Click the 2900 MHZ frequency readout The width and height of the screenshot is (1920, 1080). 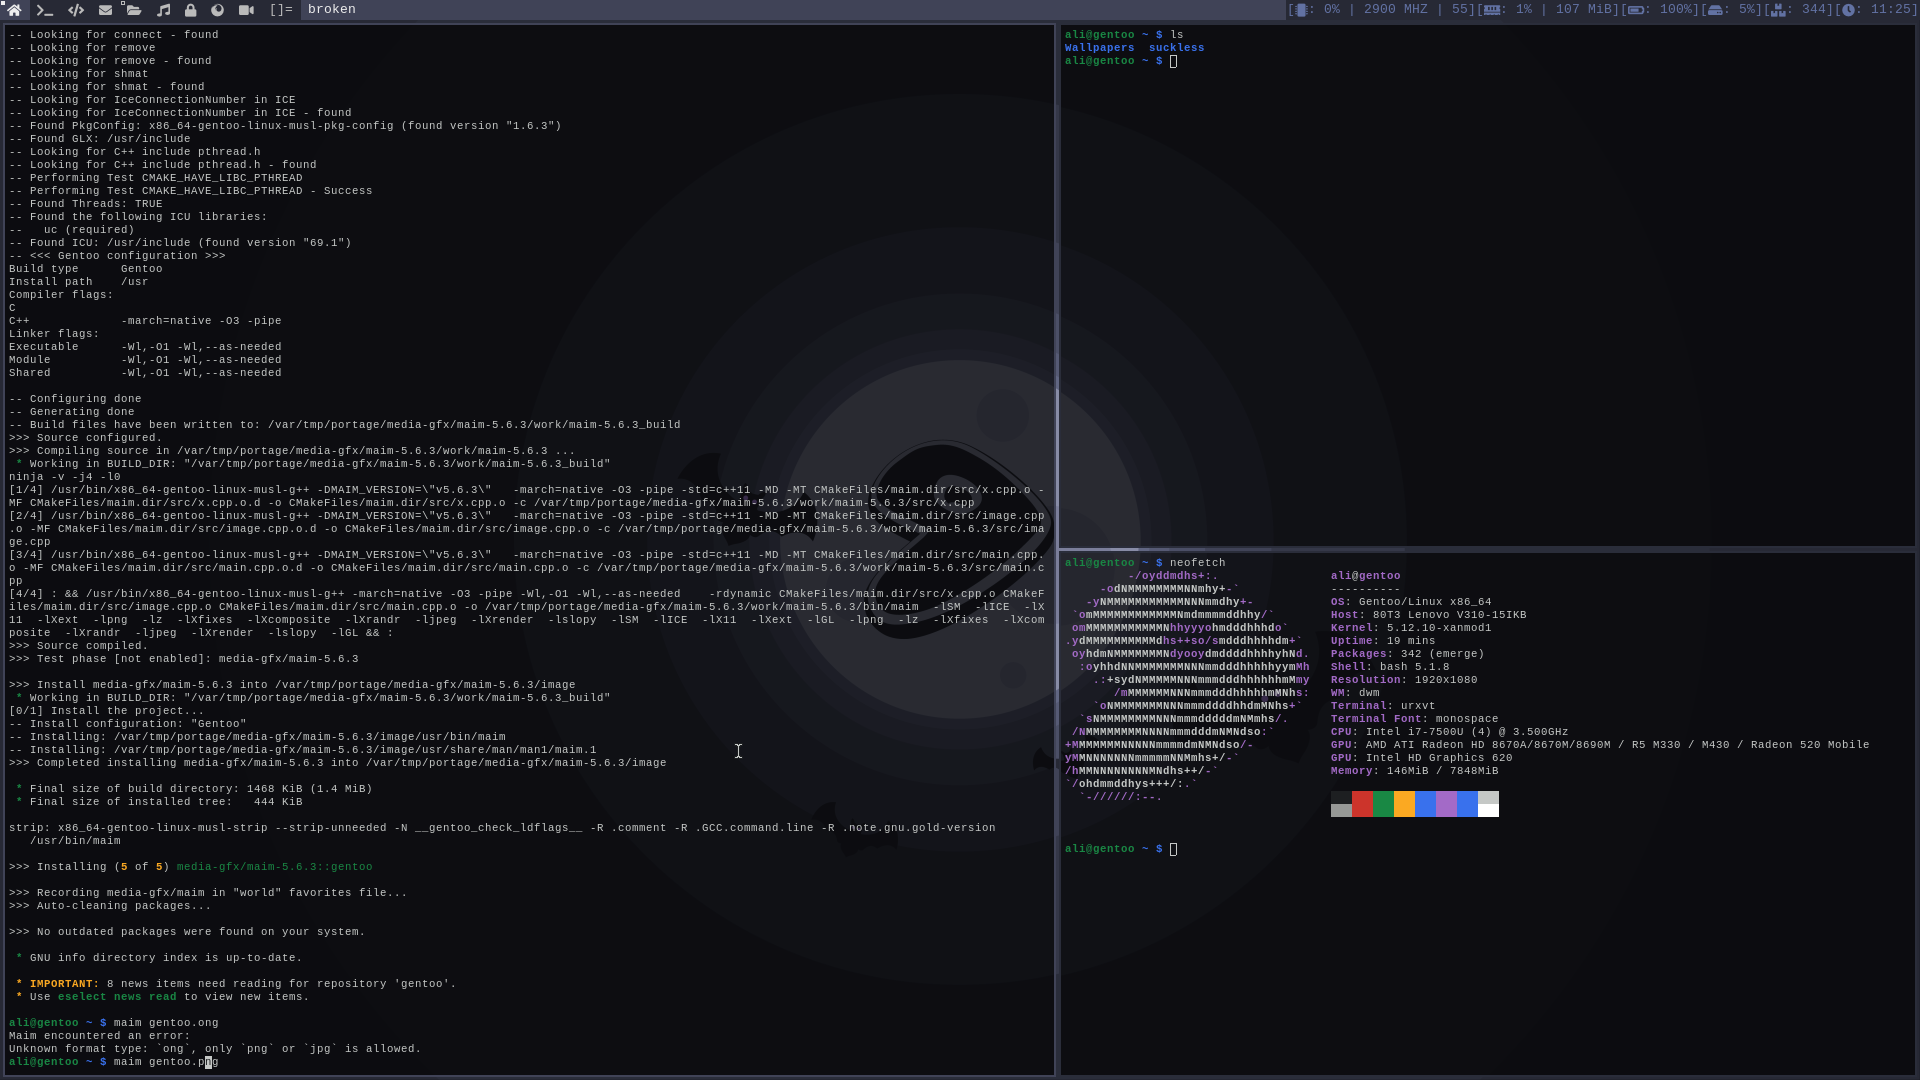pos(1396,9)
